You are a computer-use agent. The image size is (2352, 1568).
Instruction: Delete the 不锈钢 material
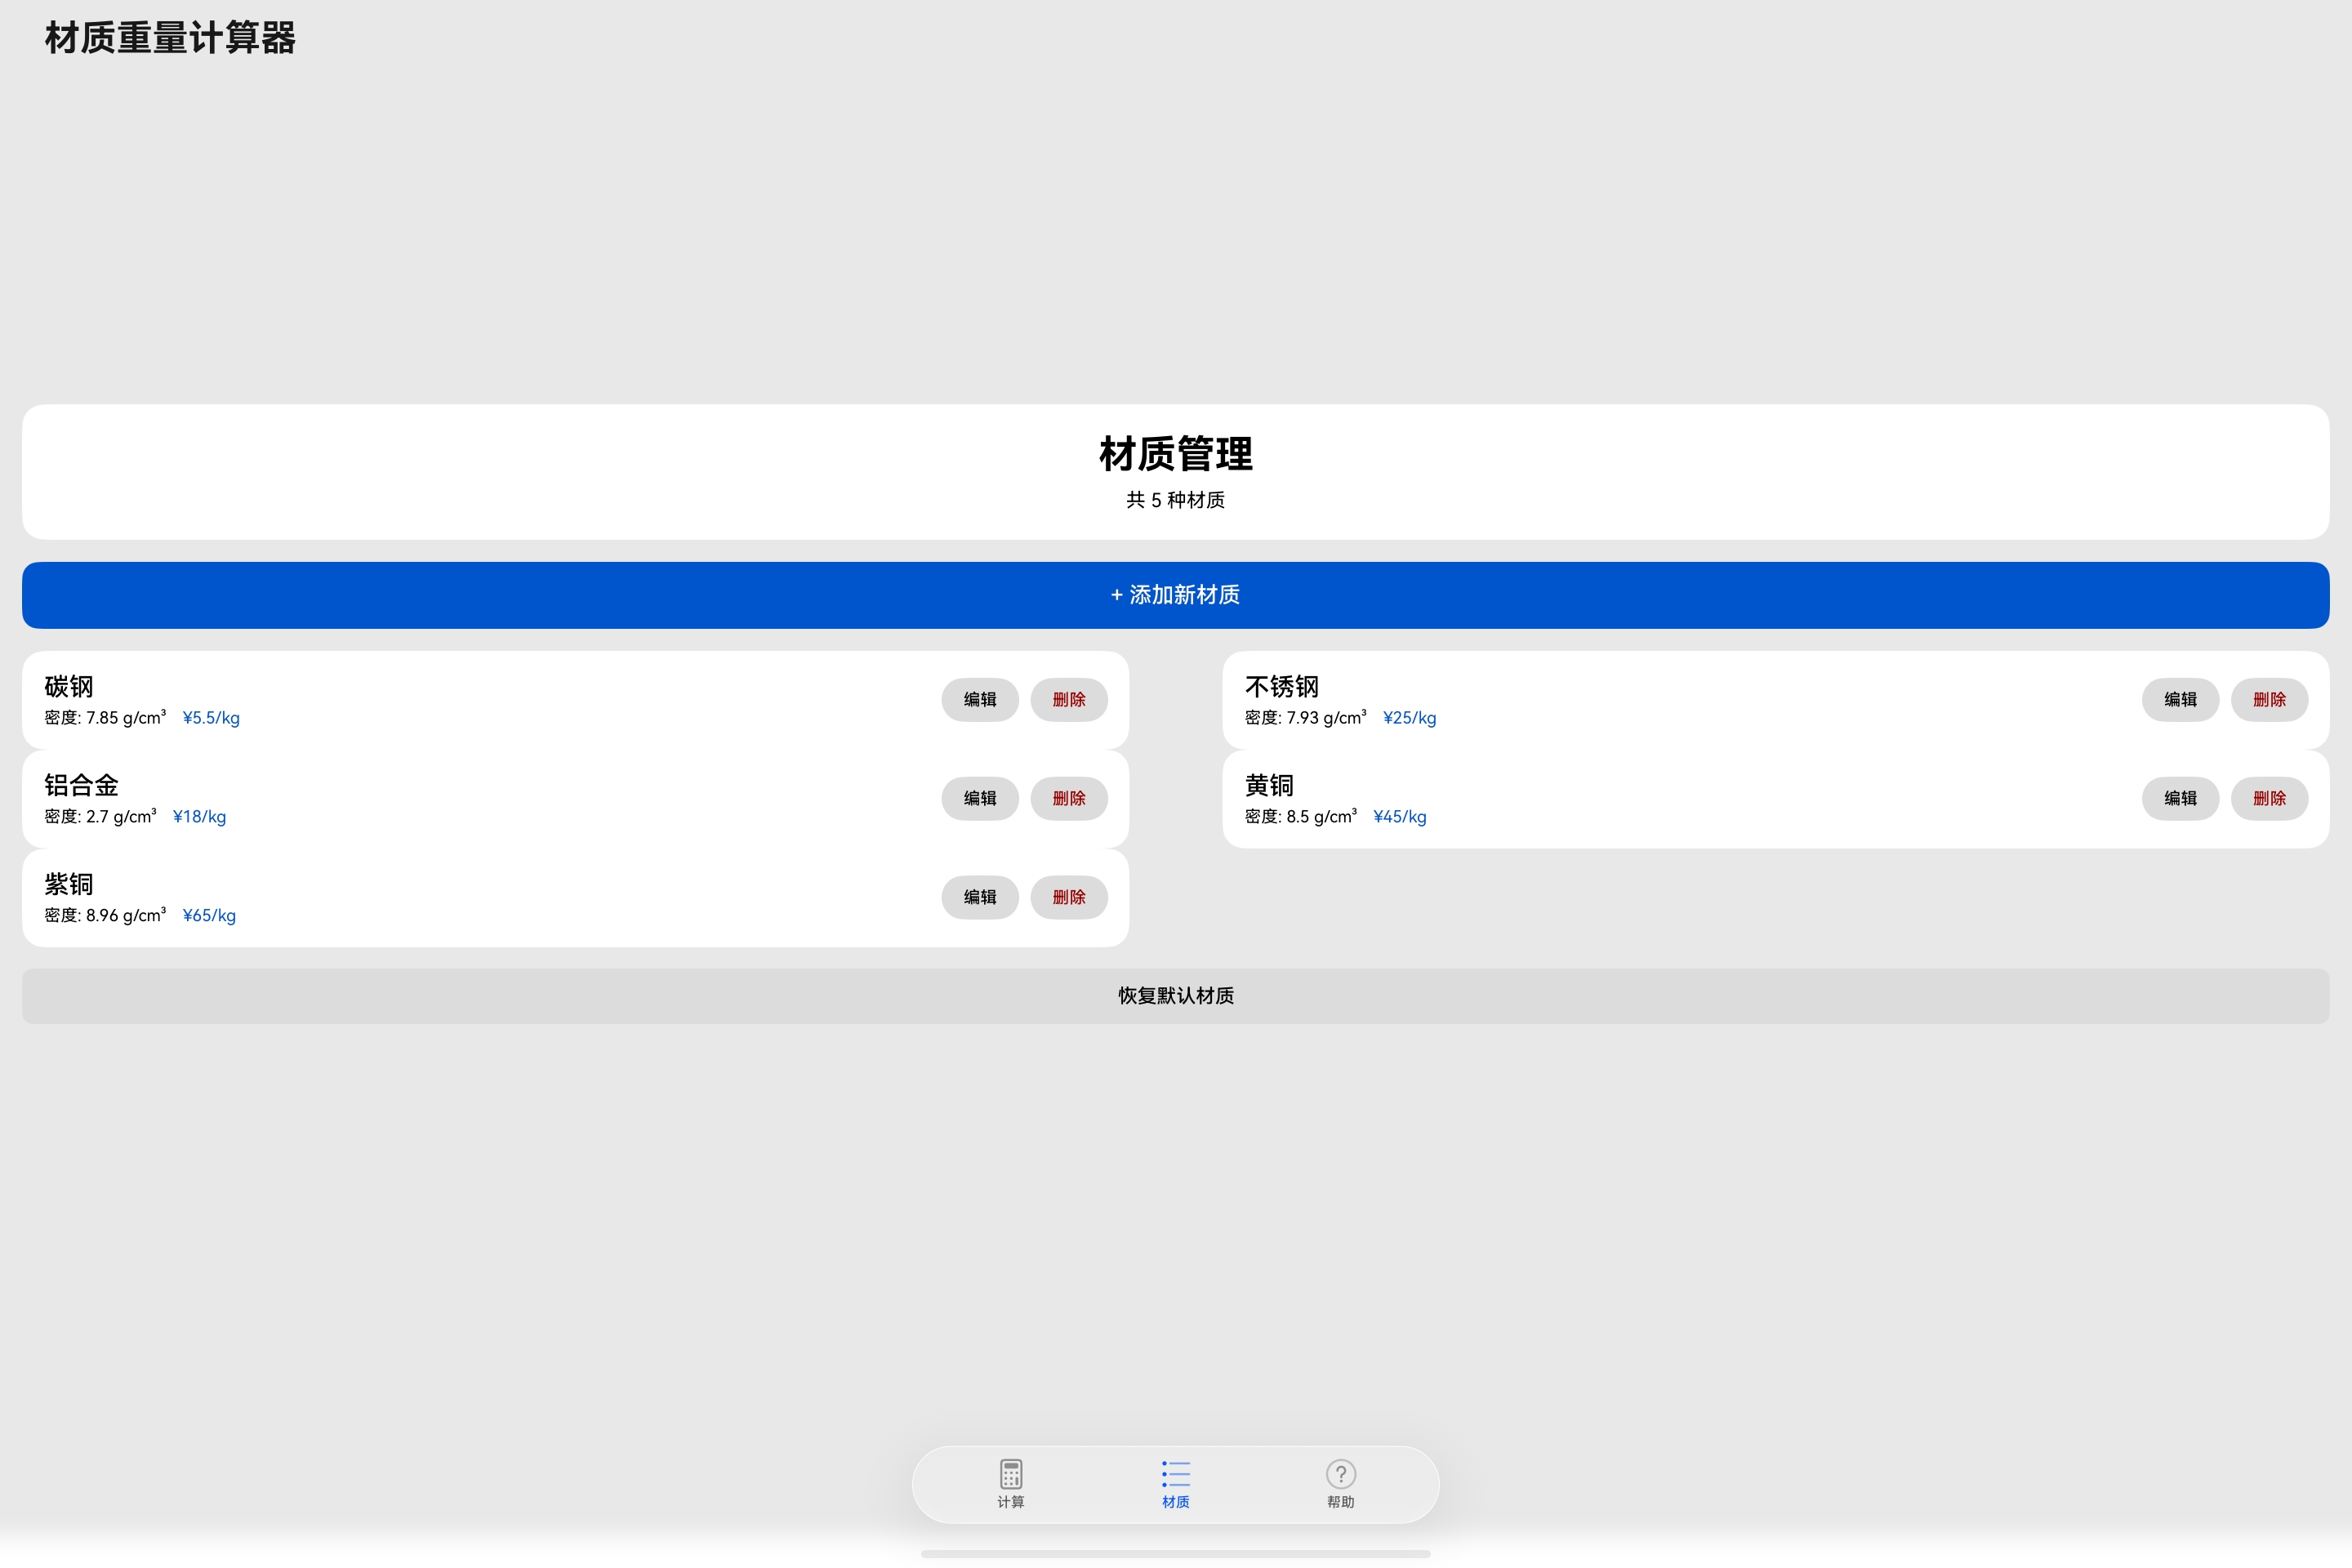coord(2270,700)
